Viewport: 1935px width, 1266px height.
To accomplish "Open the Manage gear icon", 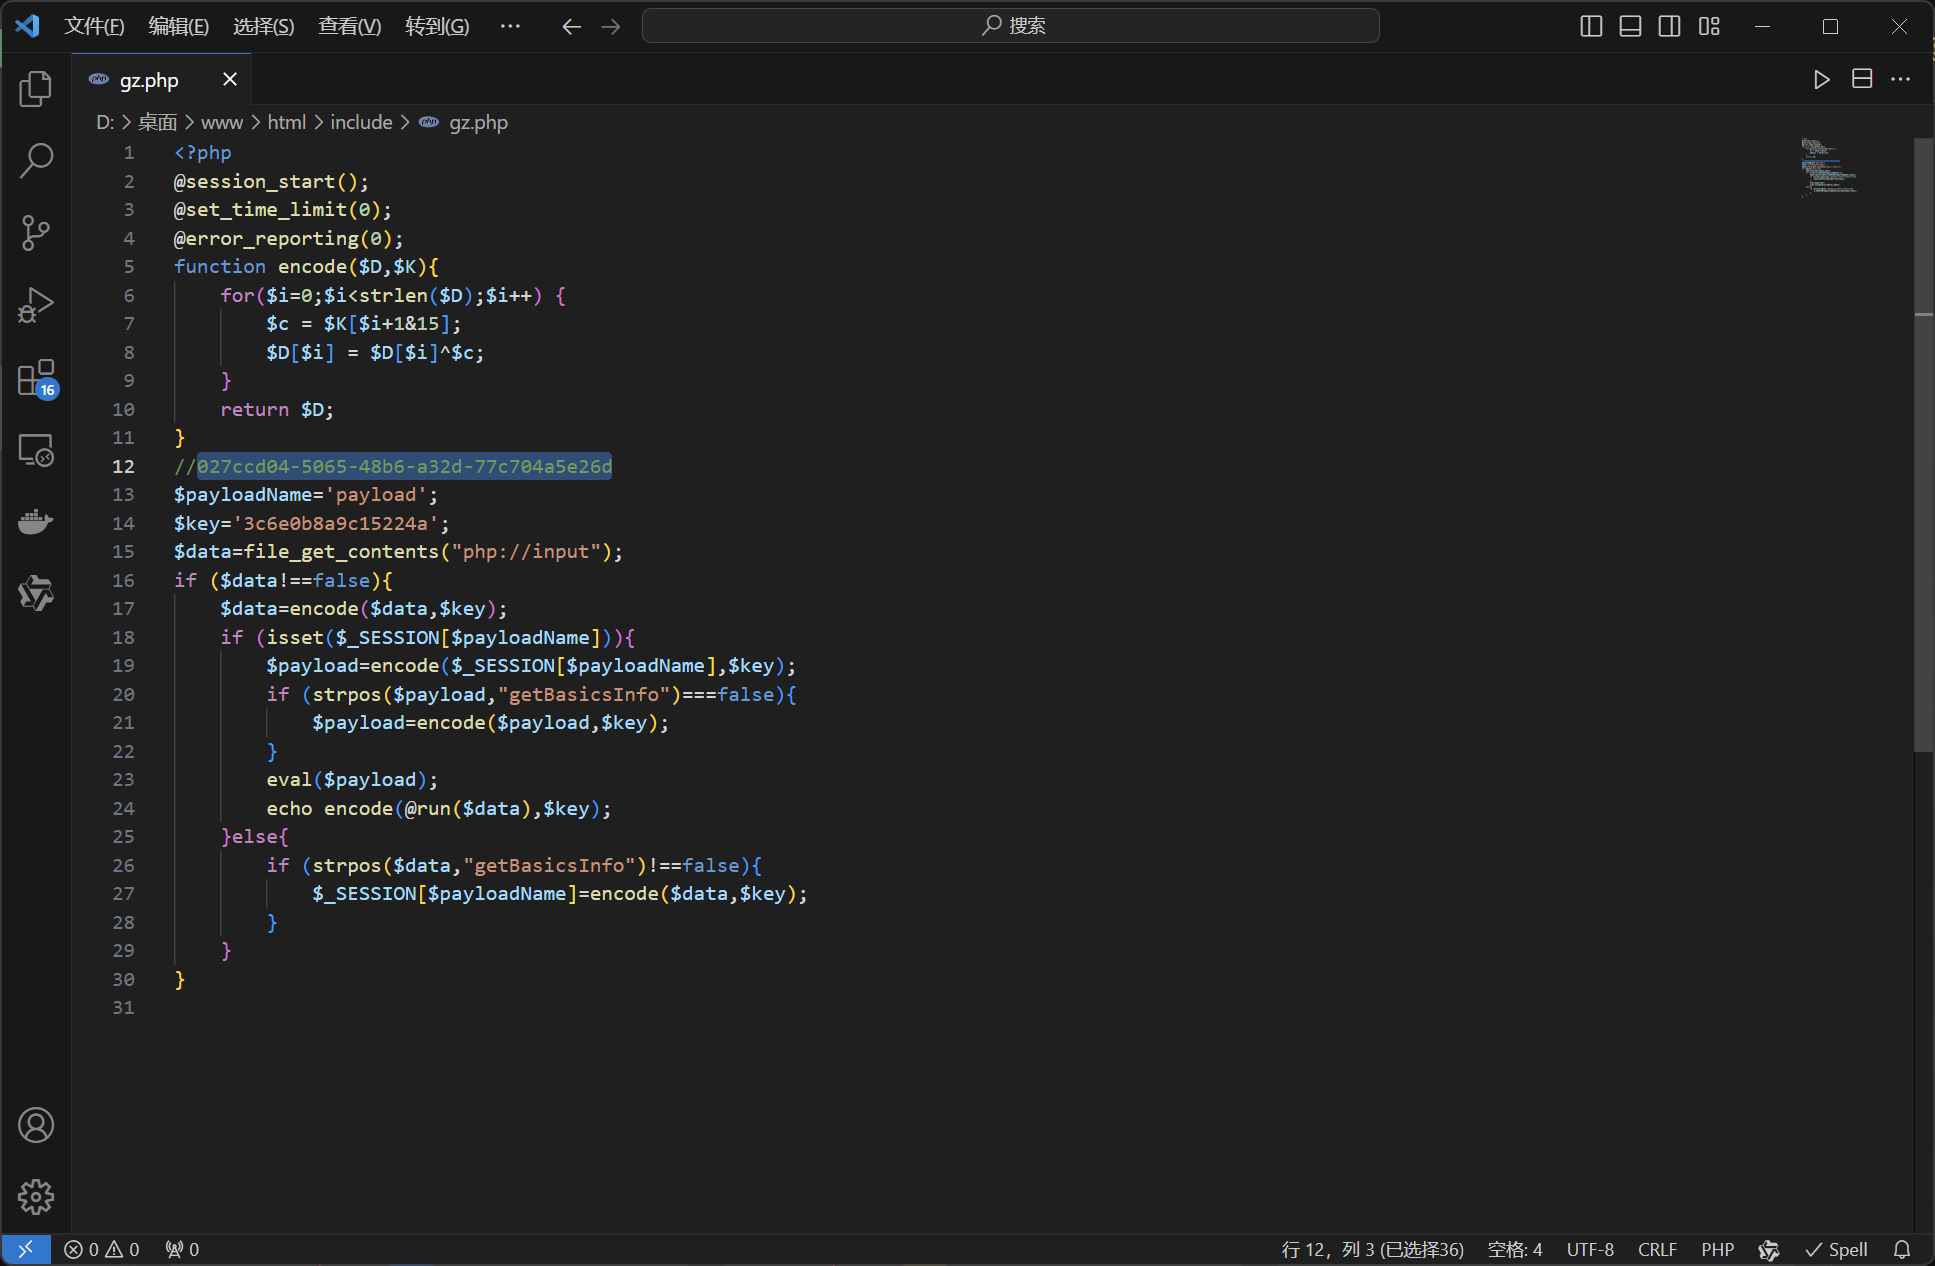I will [x=36, y=1197].
